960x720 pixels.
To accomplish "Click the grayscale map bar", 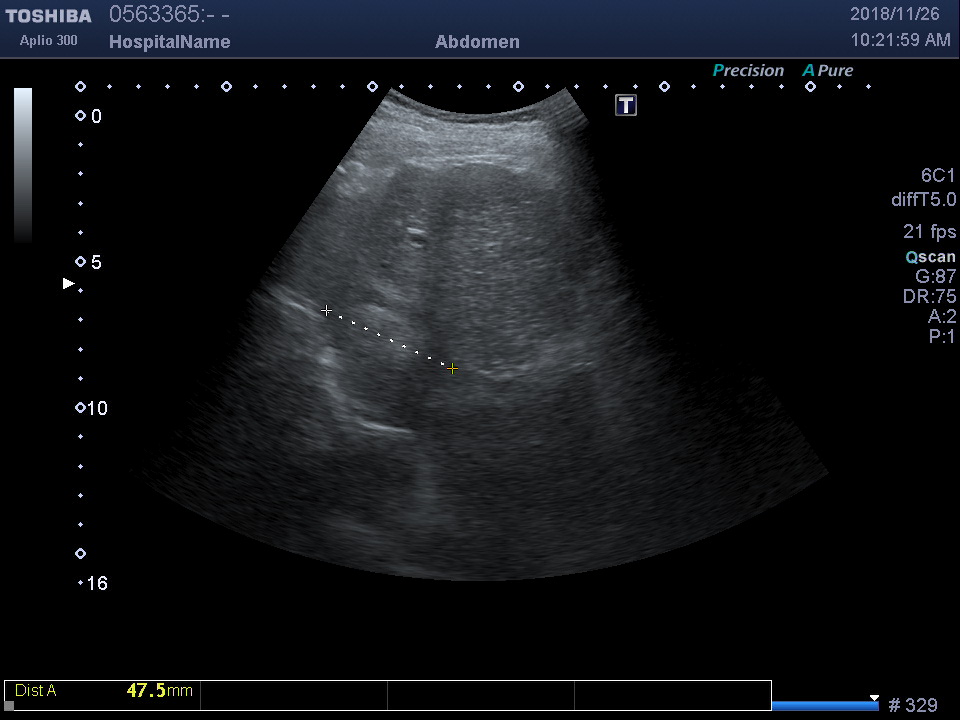I will (x=23, y=165).
